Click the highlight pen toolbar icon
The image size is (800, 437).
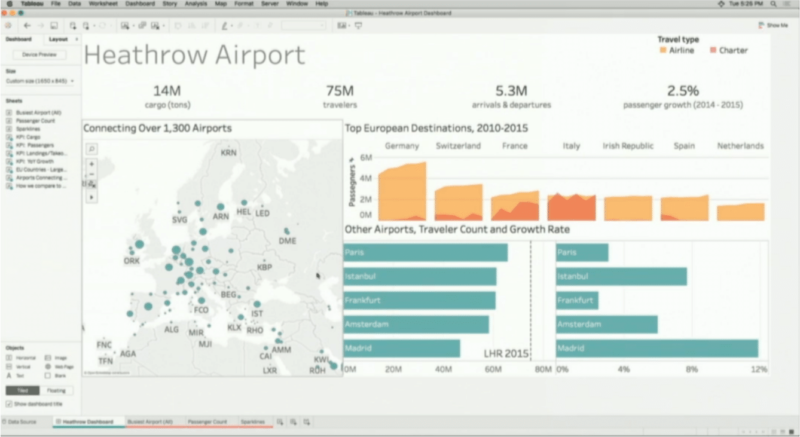[224, 25]
